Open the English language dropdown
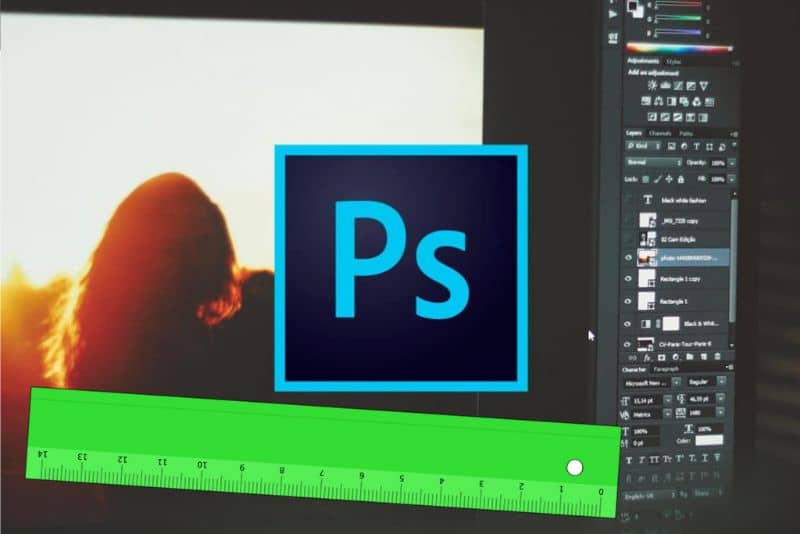The image size is (800, 534). pos(651,496)
